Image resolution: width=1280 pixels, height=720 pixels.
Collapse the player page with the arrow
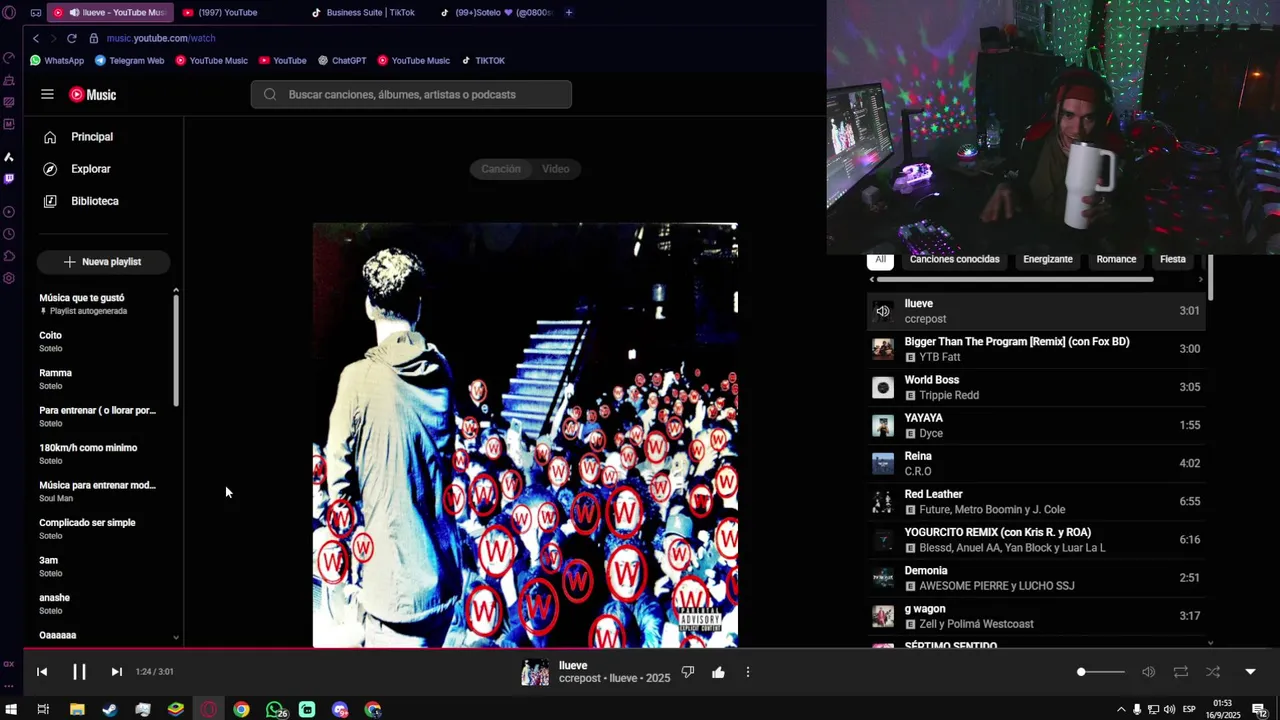click(x=1250, y=672)
